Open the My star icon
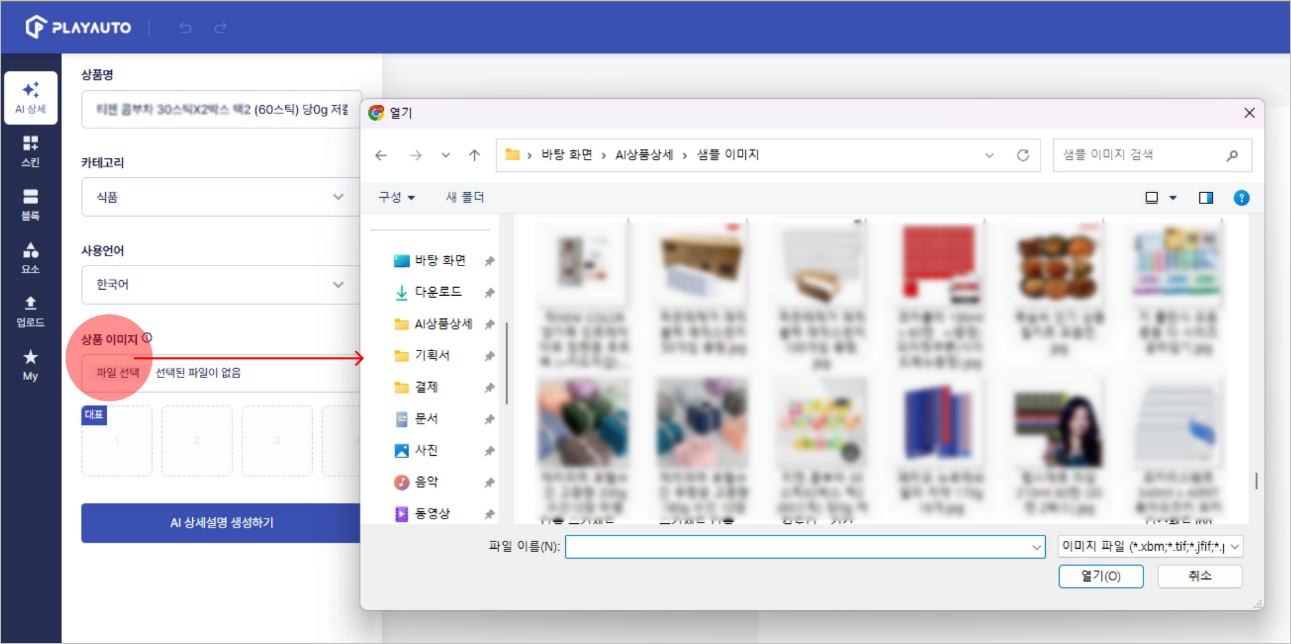1291x644 pixels. [30, 365]
